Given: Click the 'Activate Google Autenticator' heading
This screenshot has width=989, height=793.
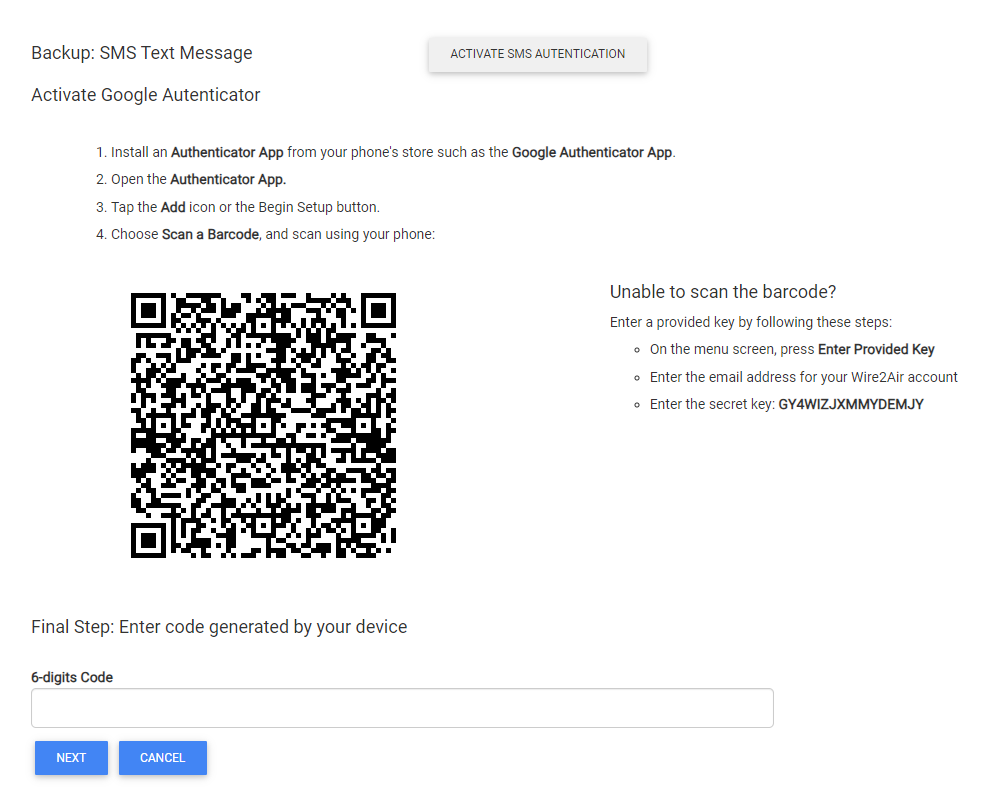Looking at the screenshot, I should 146,95.
